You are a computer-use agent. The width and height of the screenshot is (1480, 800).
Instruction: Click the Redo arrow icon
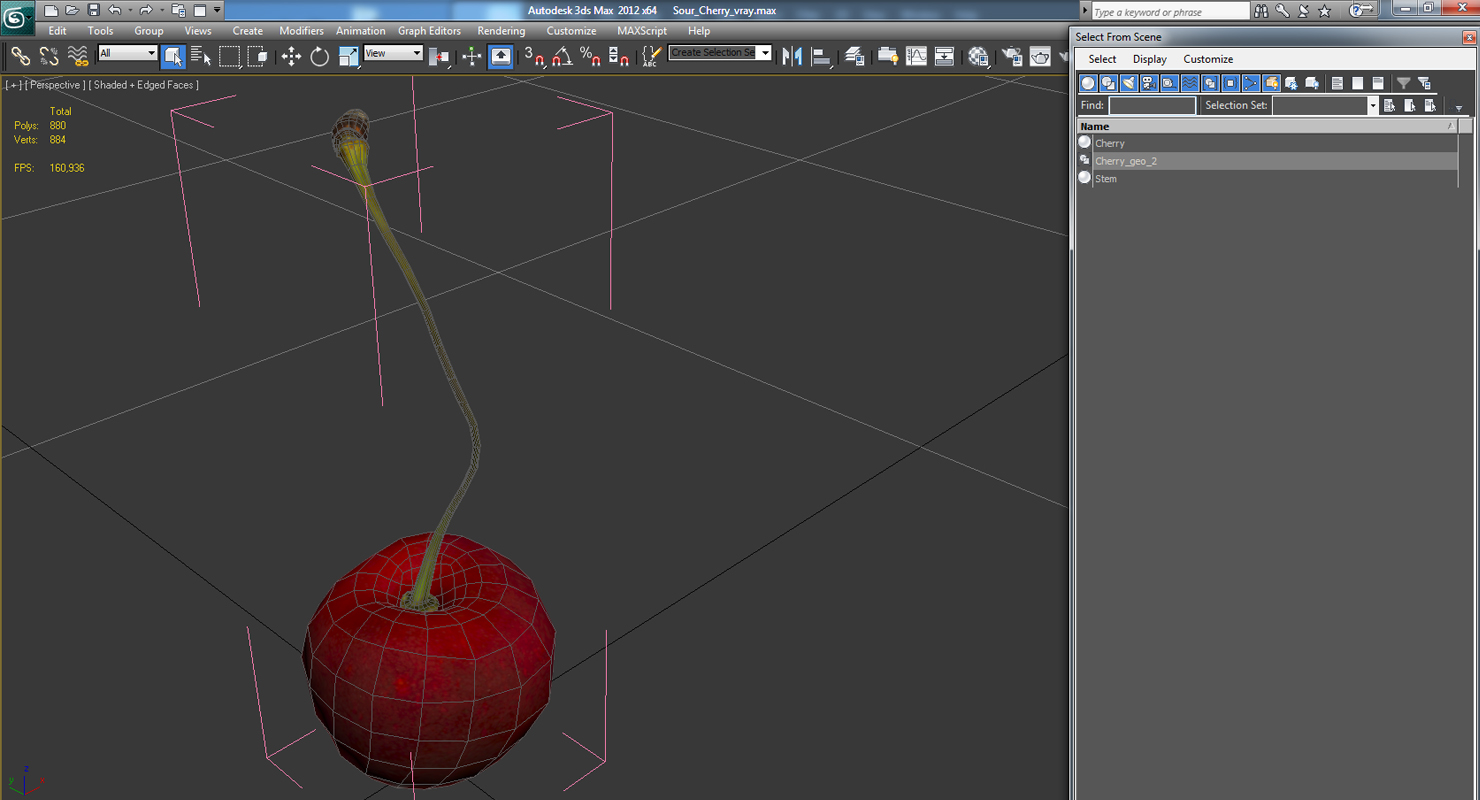(x=146, y=10)
